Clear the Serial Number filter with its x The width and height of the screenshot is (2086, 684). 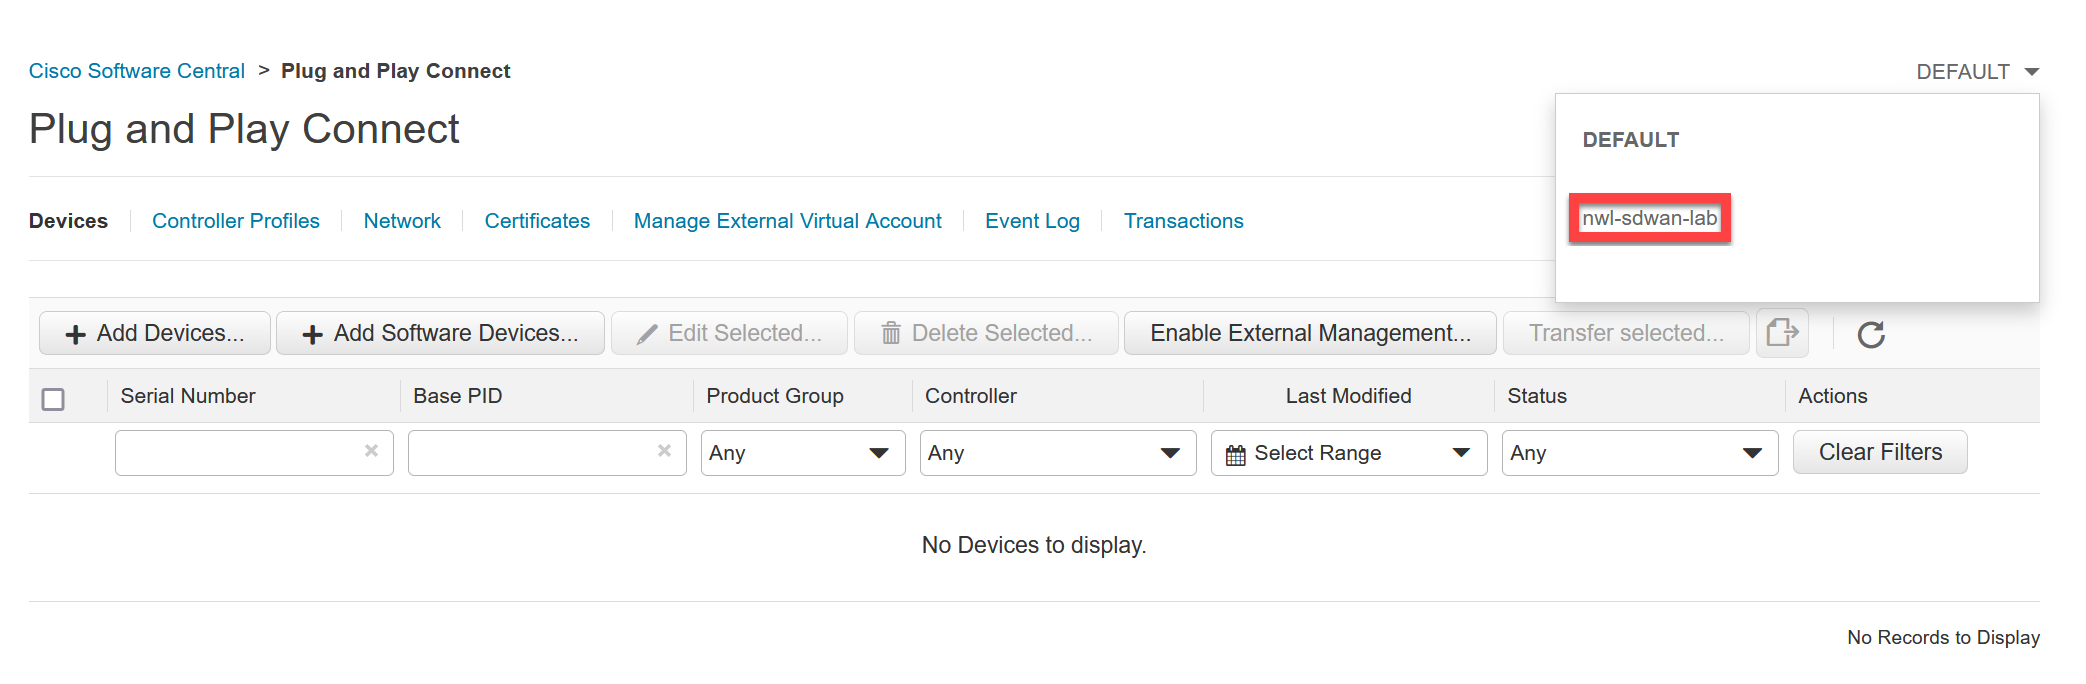coord(371,451)
